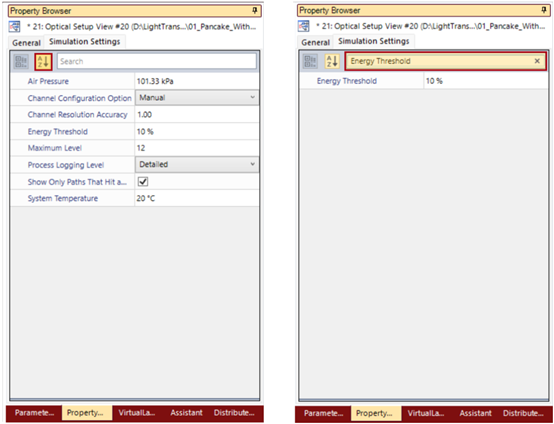Click Optical Setup View document icon on left
This screenshot has width=554, height=424.
tap(15, 26)
